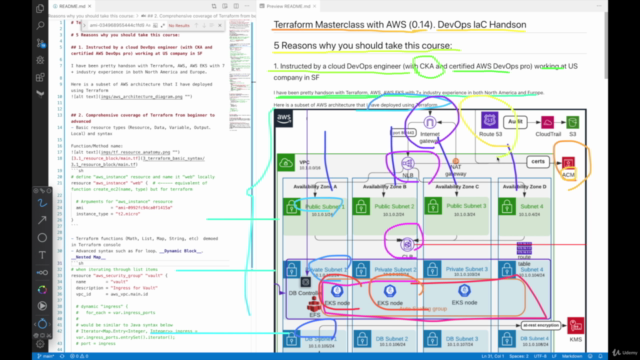Select the text annotation tool
The height and width of the screenshot is (360, 640).
click(42, 255)
